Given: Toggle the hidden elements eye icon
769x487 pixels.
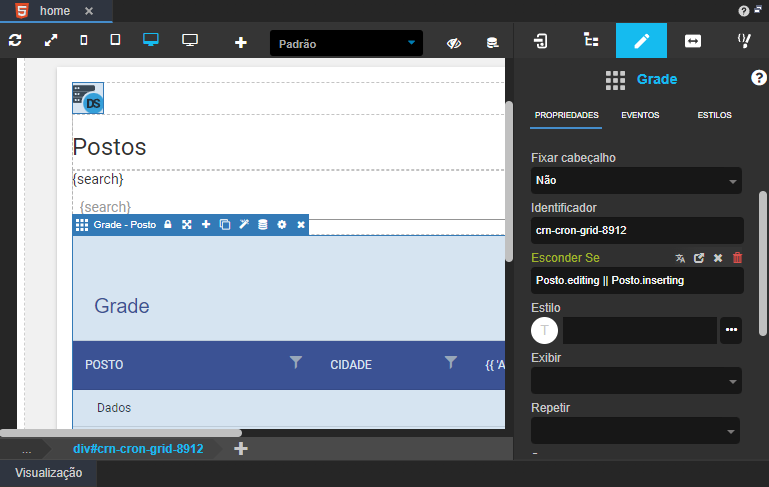Looking at the screenshot, I should [454, 43].
